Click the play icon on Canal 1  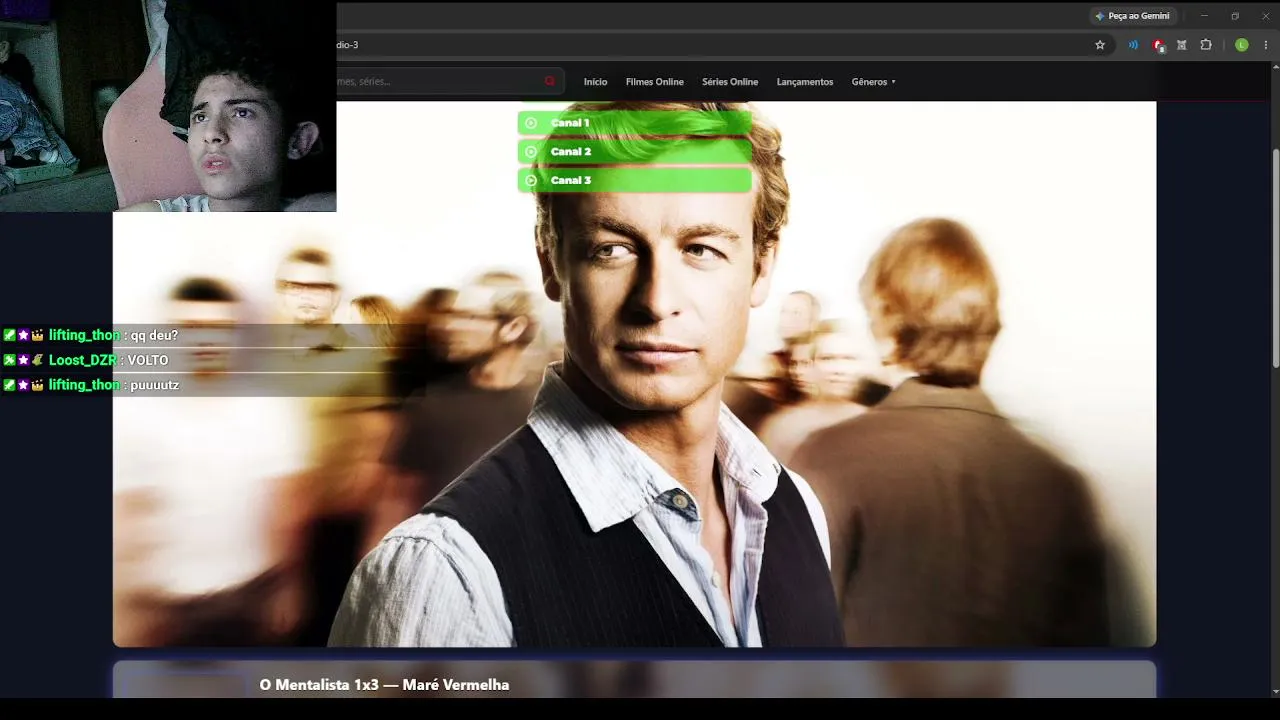pyautogui.click(x=531, y=123)
